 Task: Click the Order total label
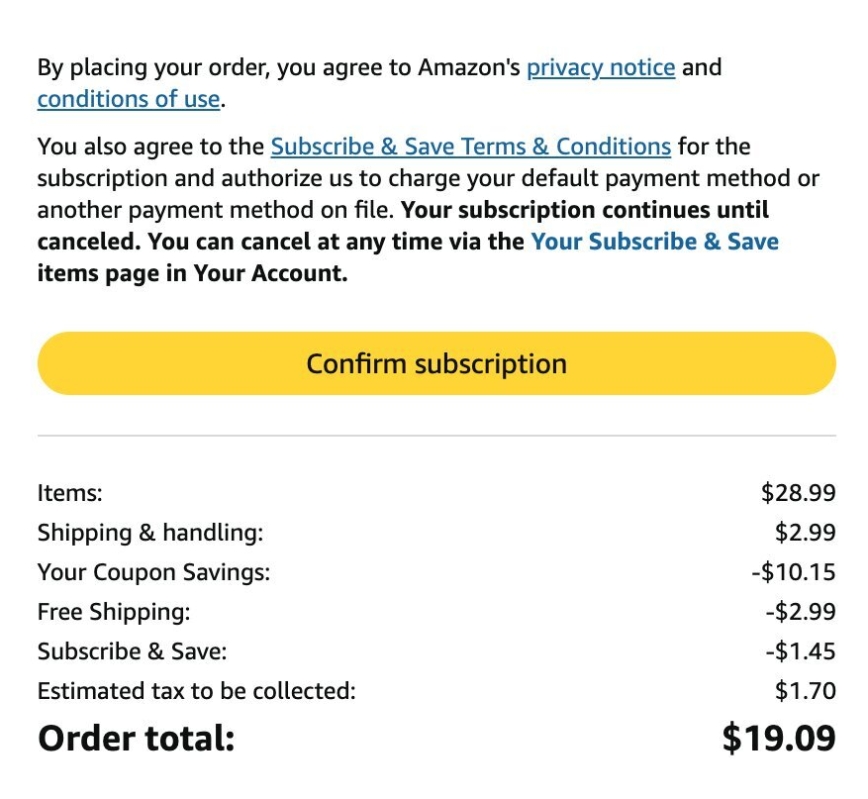point(136,738)
